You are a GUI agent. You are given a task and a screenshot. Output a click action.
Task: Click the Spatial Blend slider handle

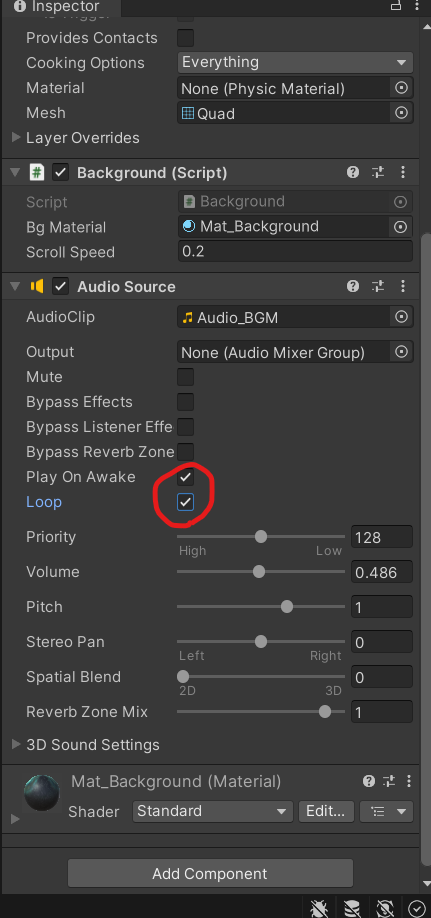click(x=183, y=677)
